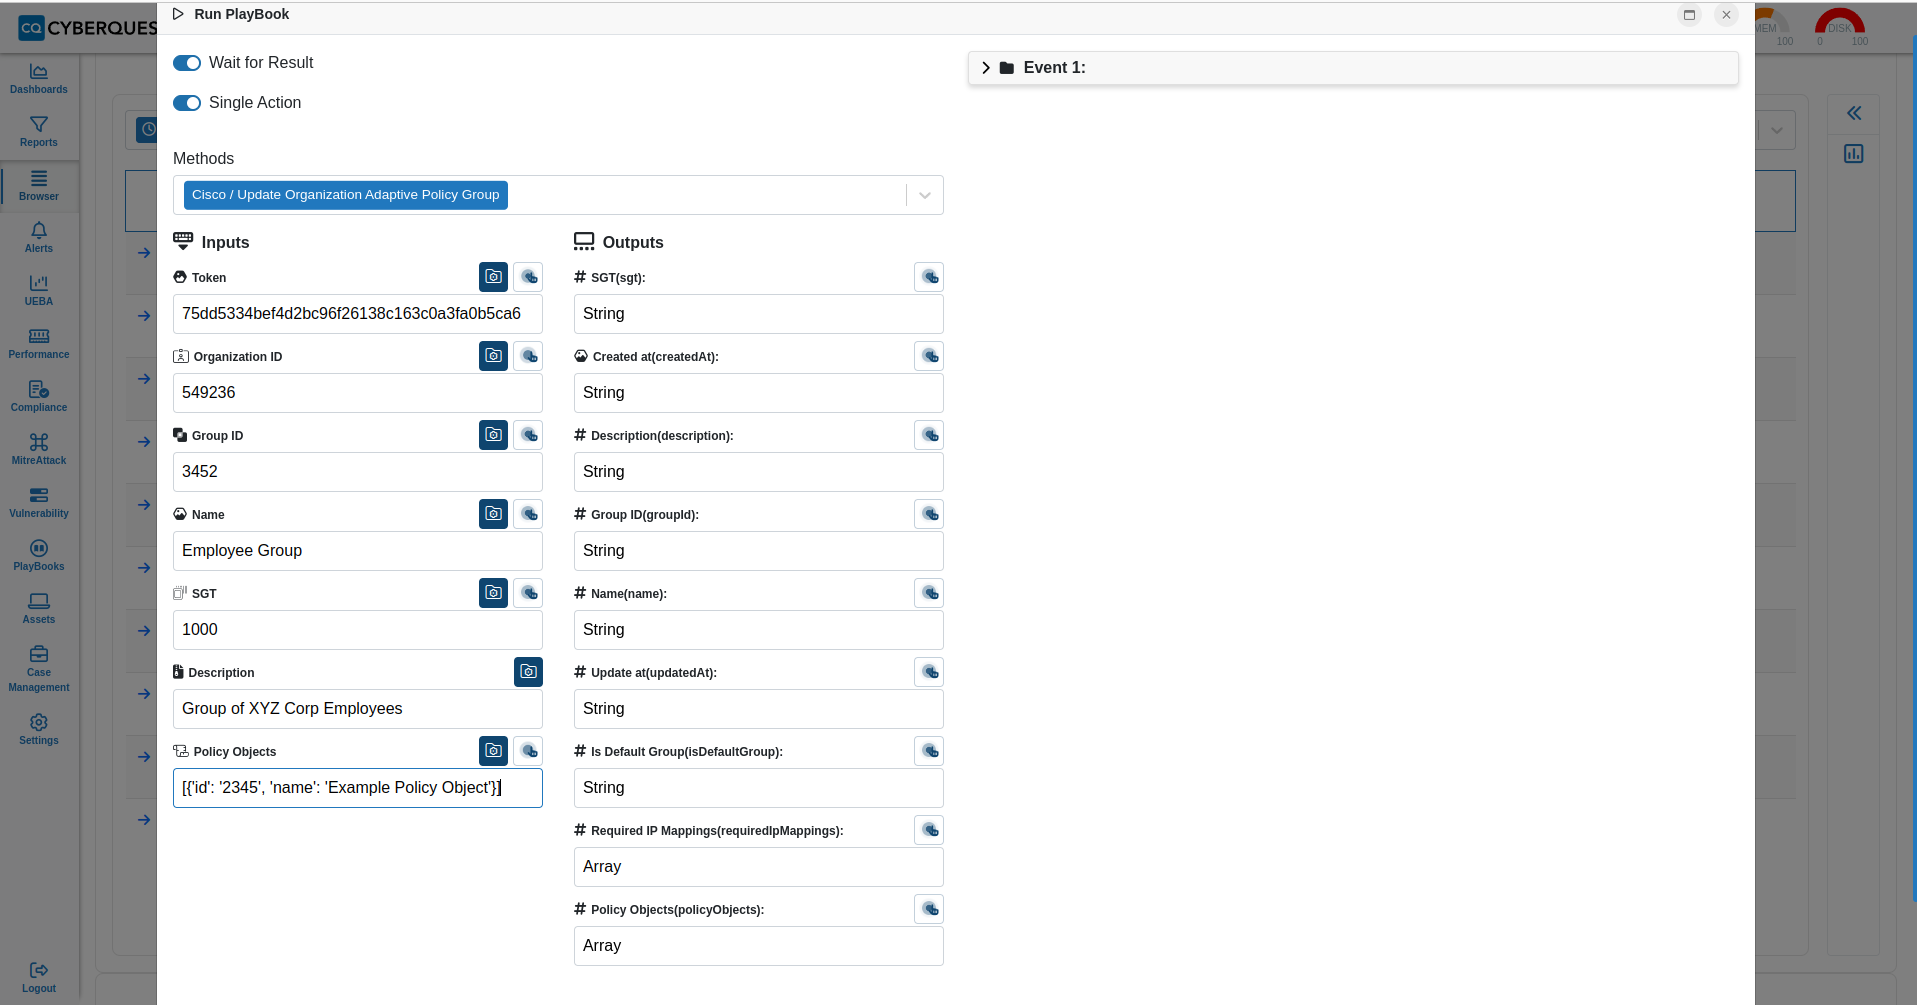The height and width of the screenshot is (1005, 1917).
Task: Close the Run PlayBook dialog
Action: click(1726, 15)
